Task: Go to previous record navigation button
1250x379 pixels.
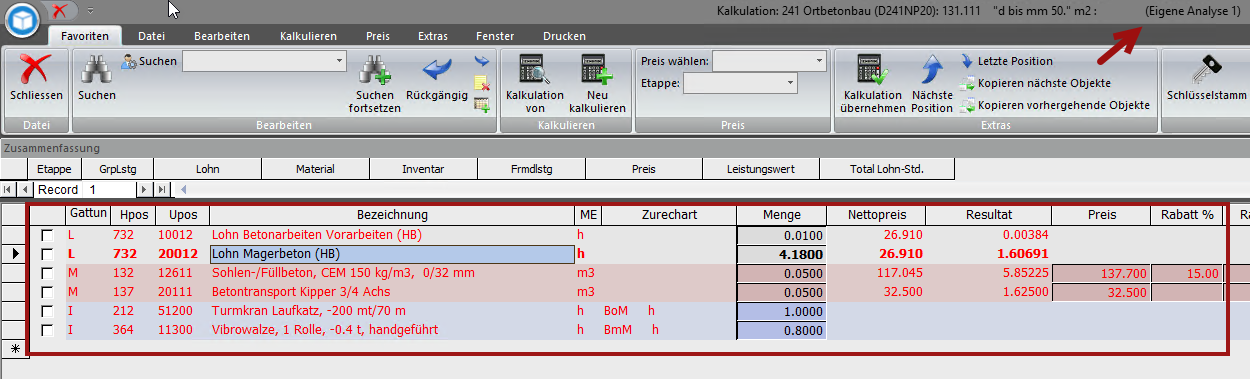Action: [24, 189]
